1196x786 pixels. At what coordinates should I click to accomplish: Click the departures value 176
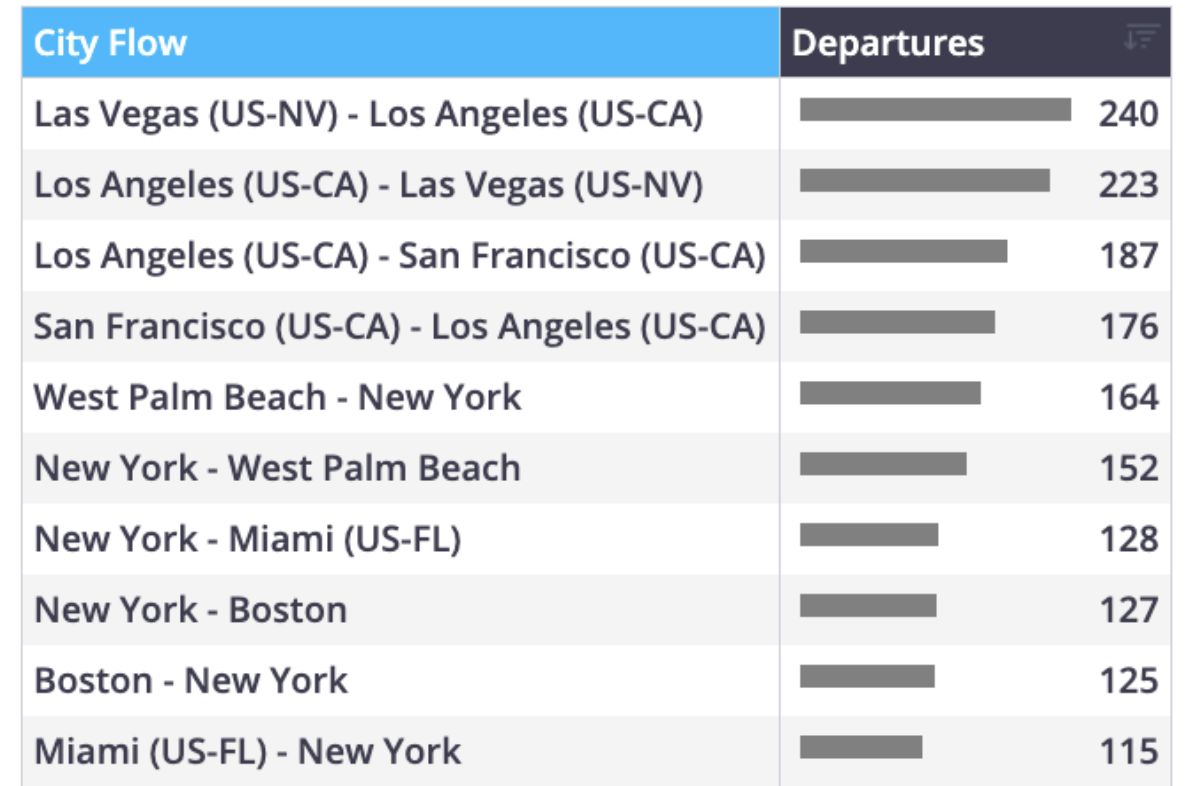point(1129,327)
